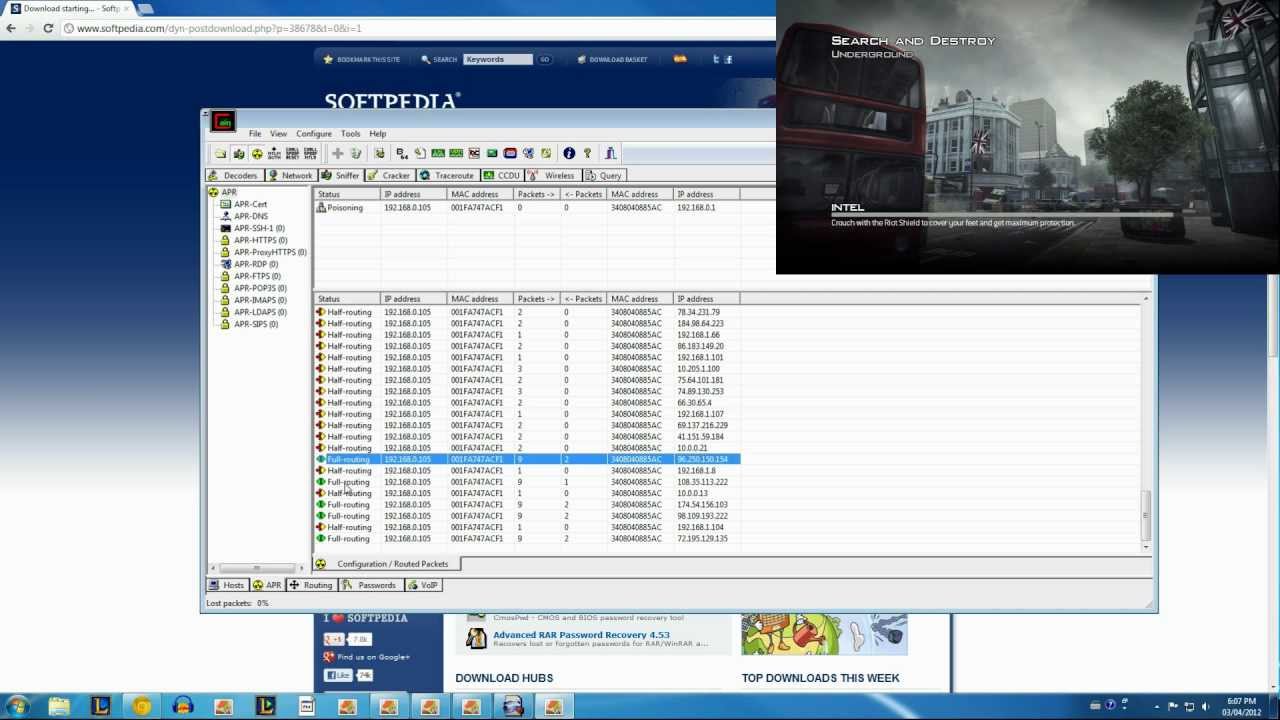
Task: Click the volume speaker tray icon
Action: pyautogui.click(x=1206, y=706)
